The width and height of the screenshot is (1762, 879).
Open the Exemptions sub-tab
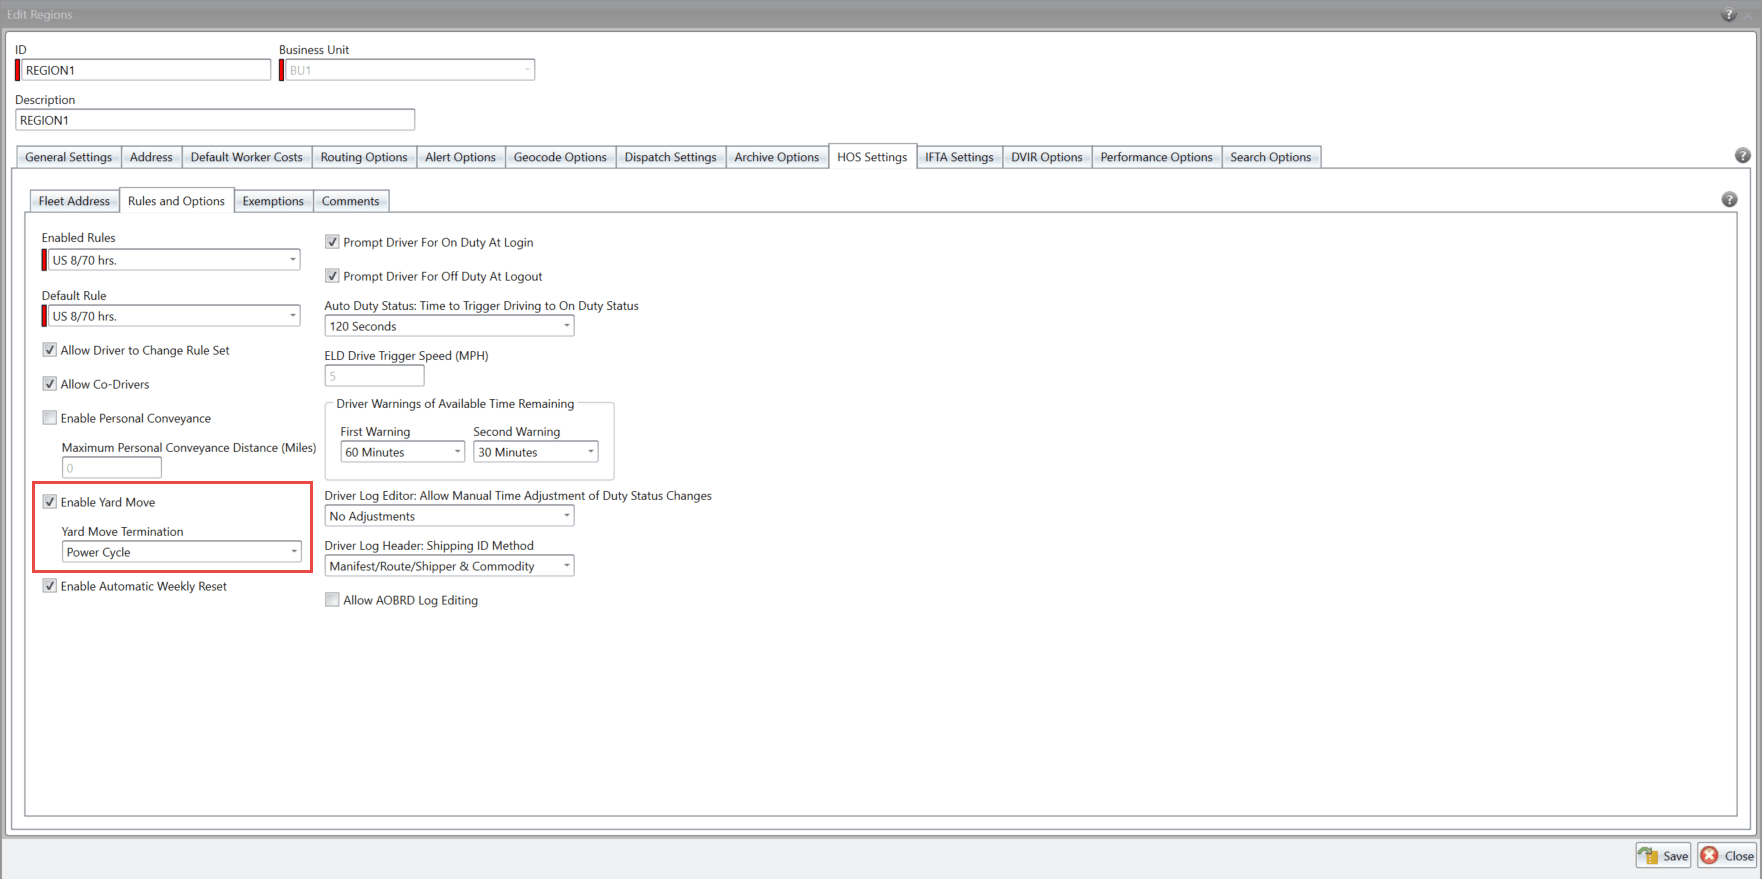tap(272, 201)
